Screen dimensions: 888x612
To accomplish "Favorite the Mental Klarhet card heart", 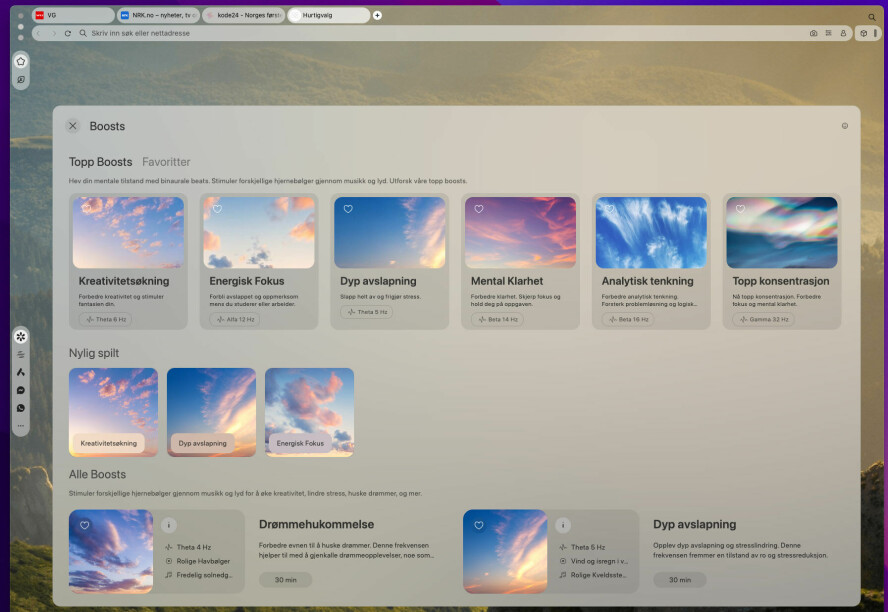I will click(x=479, y=209).
